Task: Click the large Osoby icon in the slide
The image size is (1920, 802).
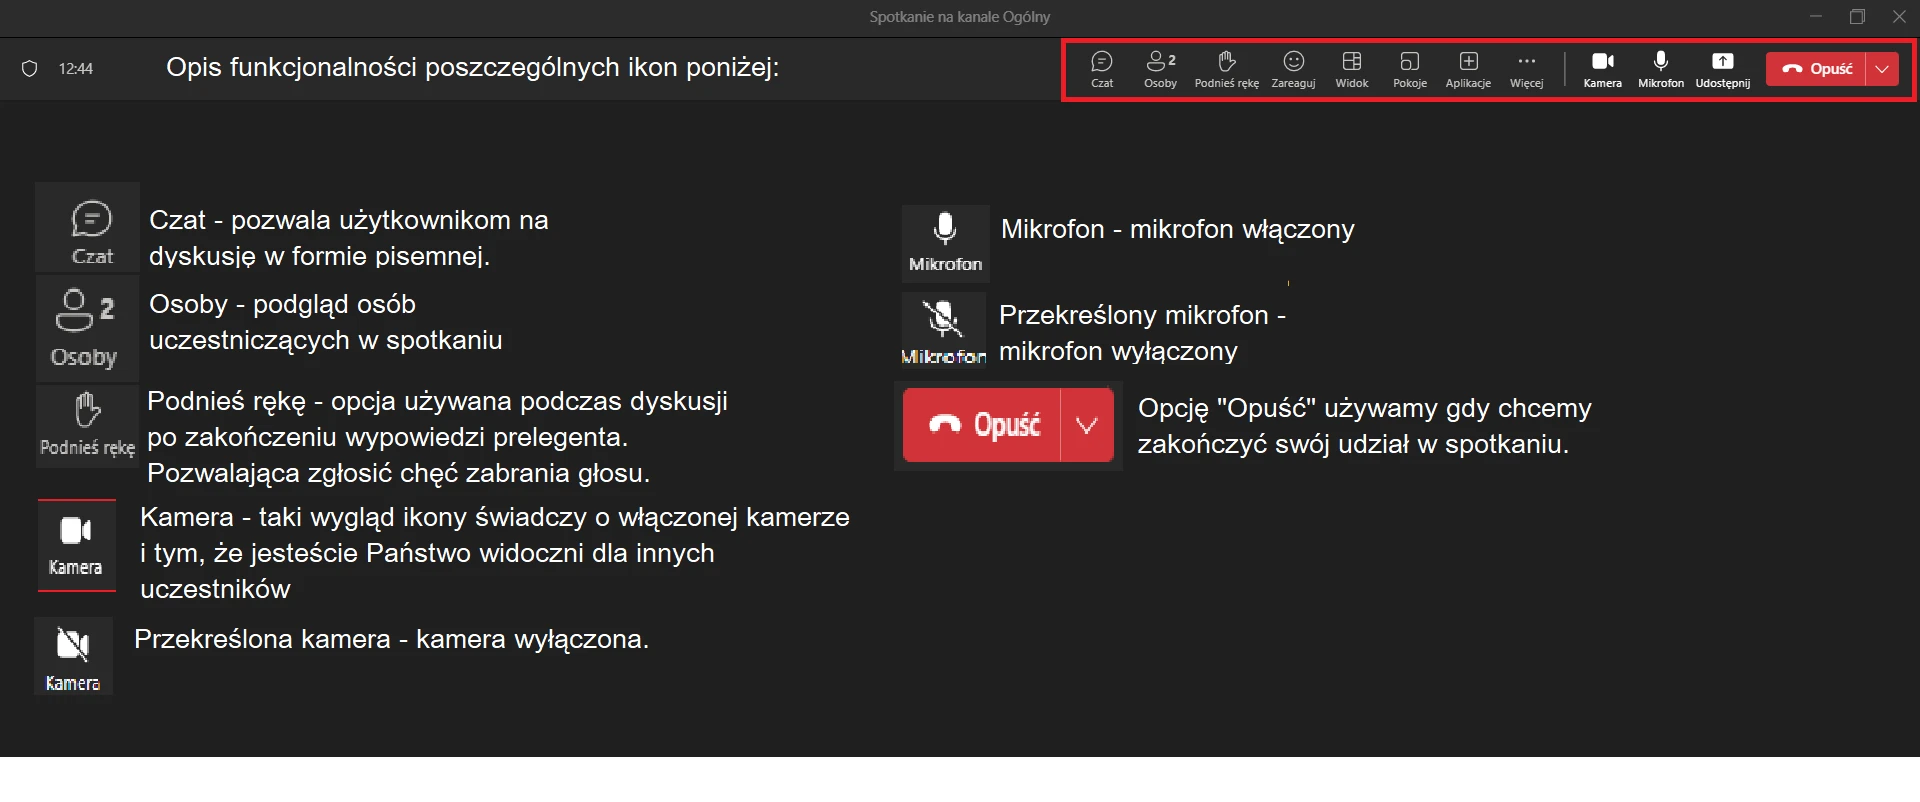Action: [x=86, y=329]
